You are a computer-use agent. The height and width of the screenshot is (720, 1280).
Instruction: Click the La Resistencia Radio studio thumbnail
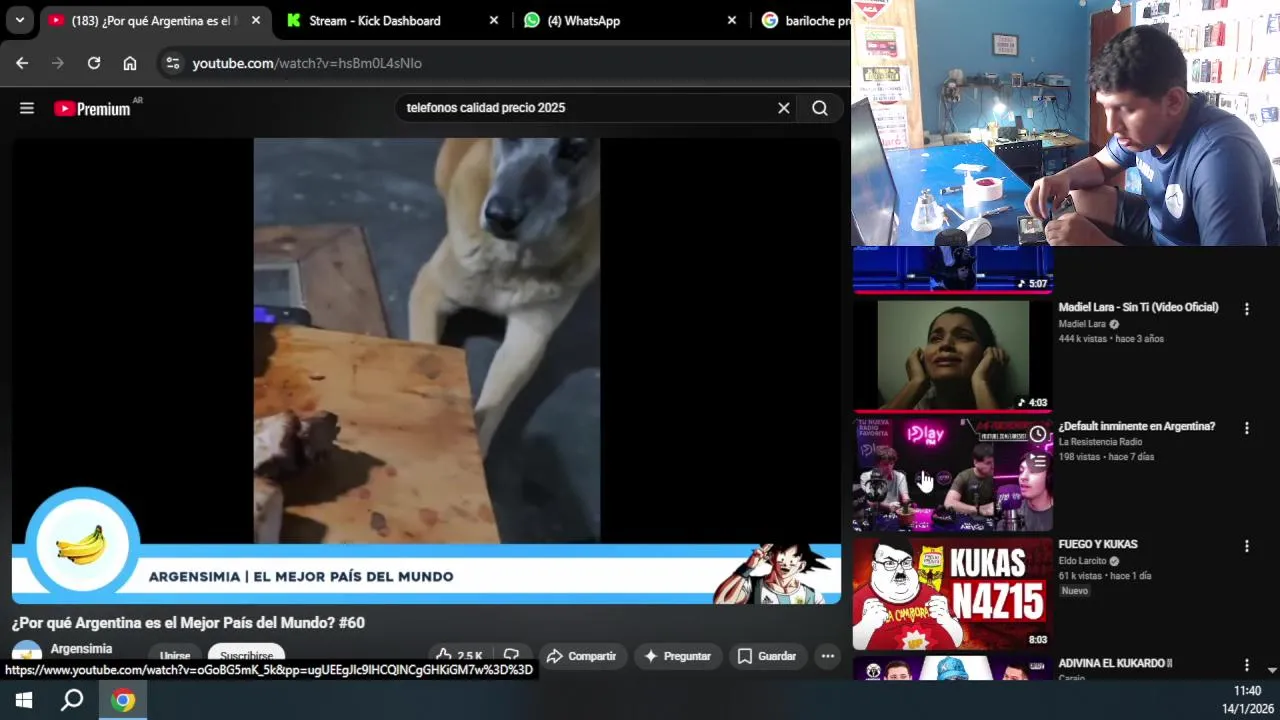click(953, 475)
